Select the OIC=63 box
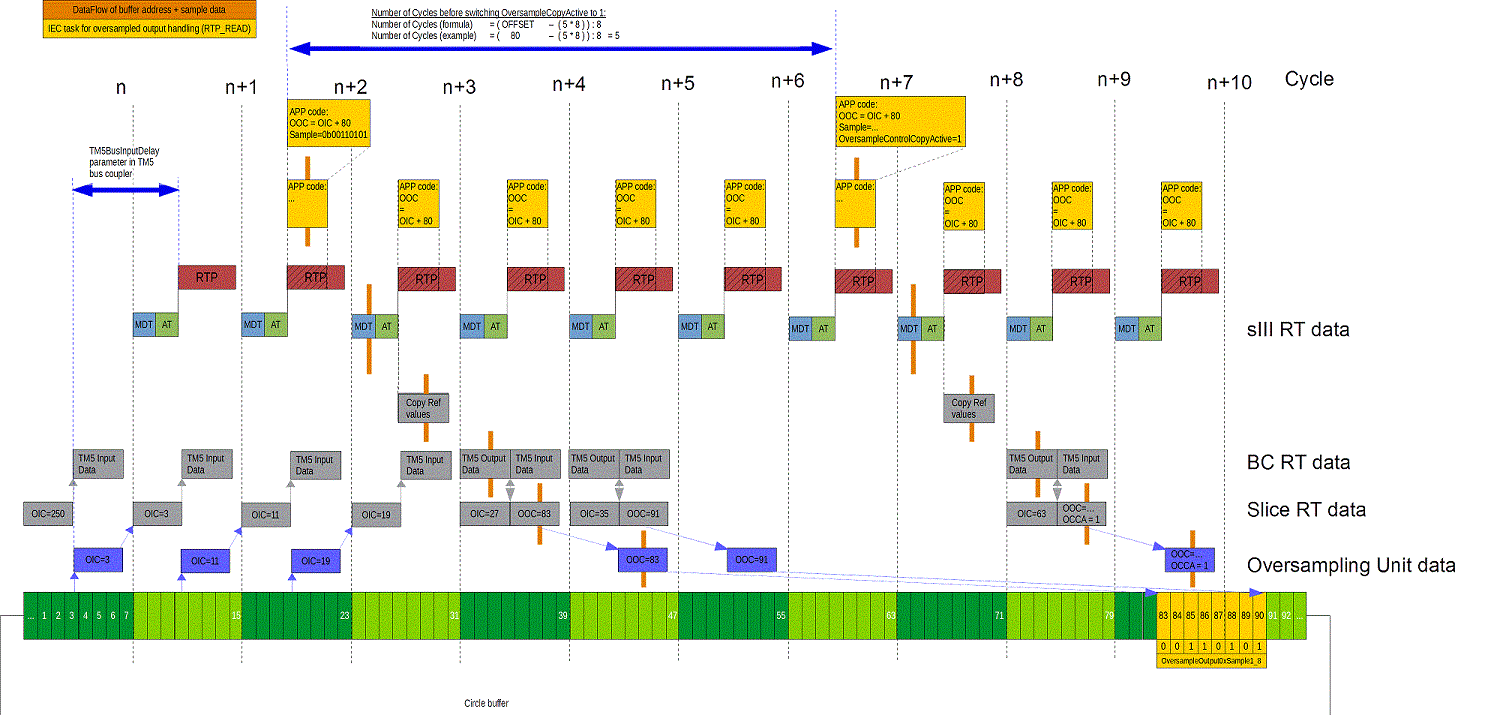 point(1032,514)
